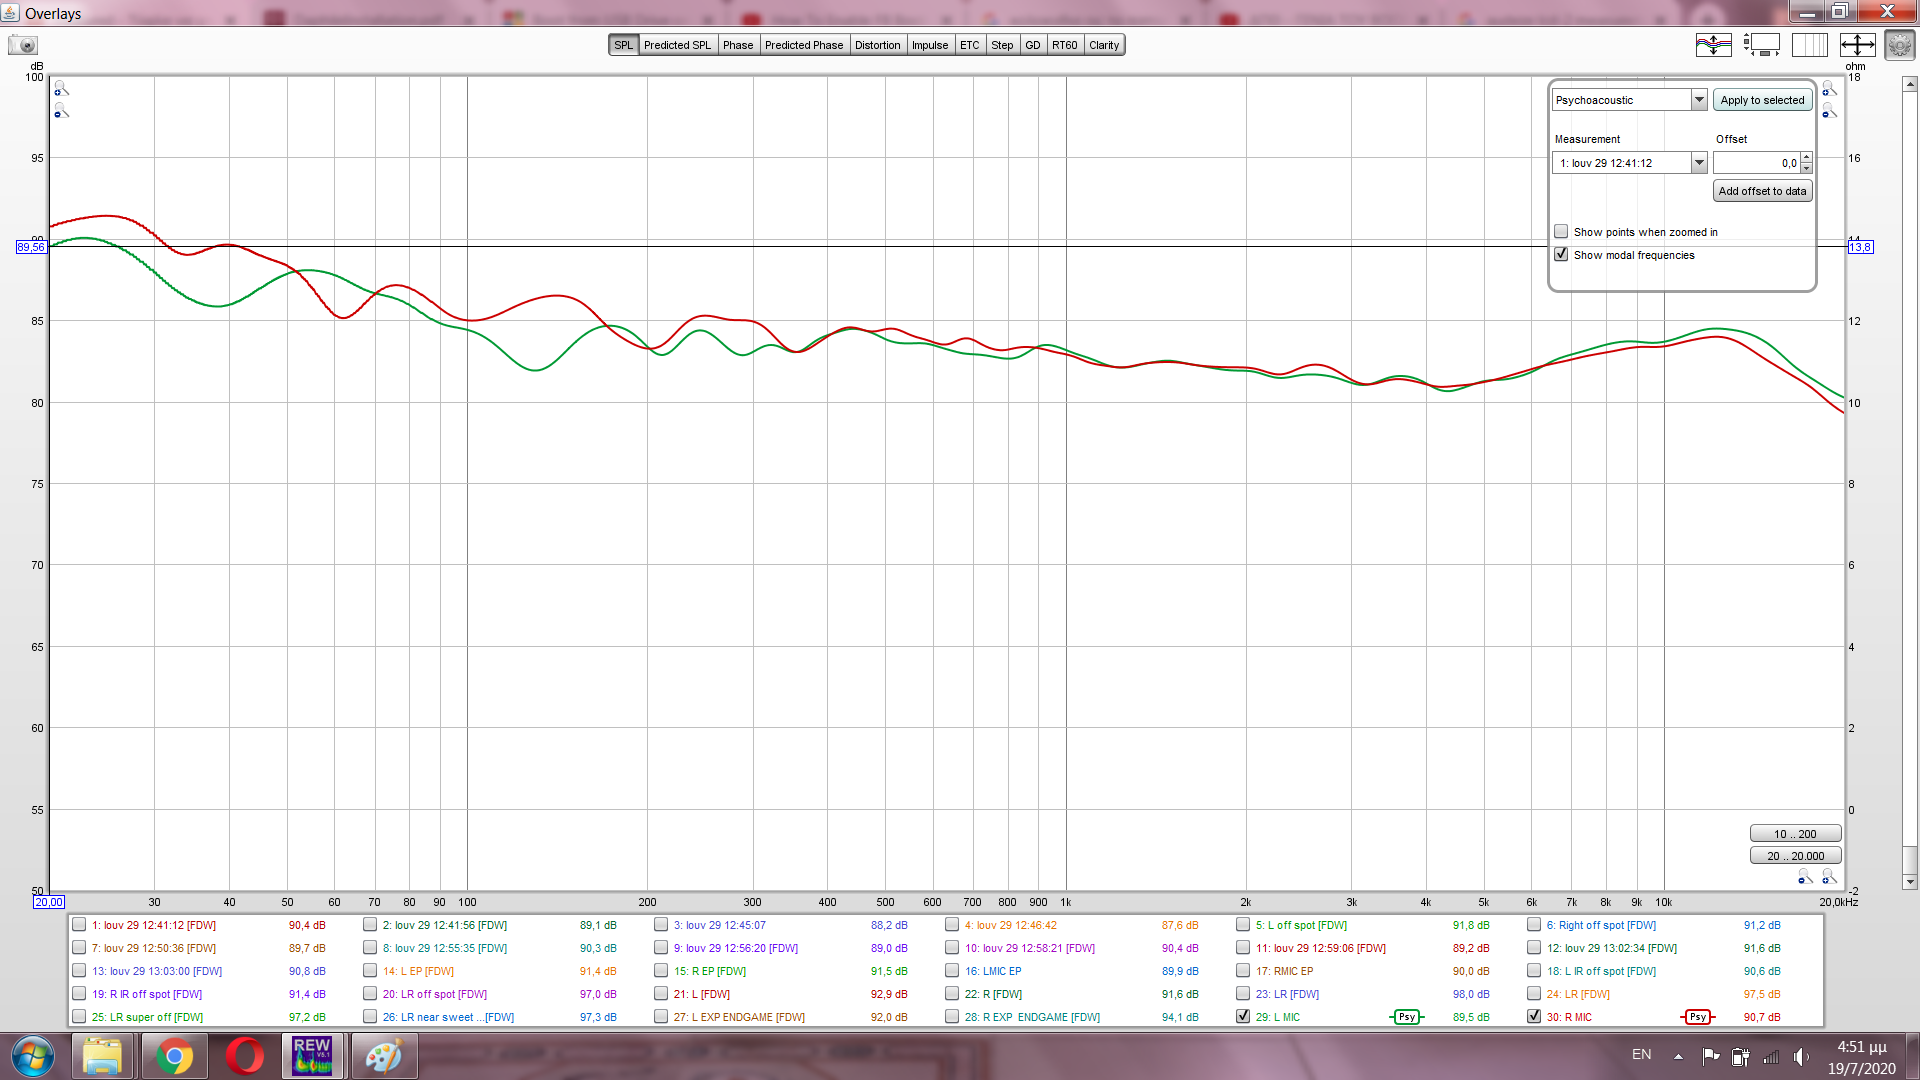The height and width of the screenshot is (1080, 1920).
Task: Enable Show points when zoomed in
Action: coord(1561,232)
